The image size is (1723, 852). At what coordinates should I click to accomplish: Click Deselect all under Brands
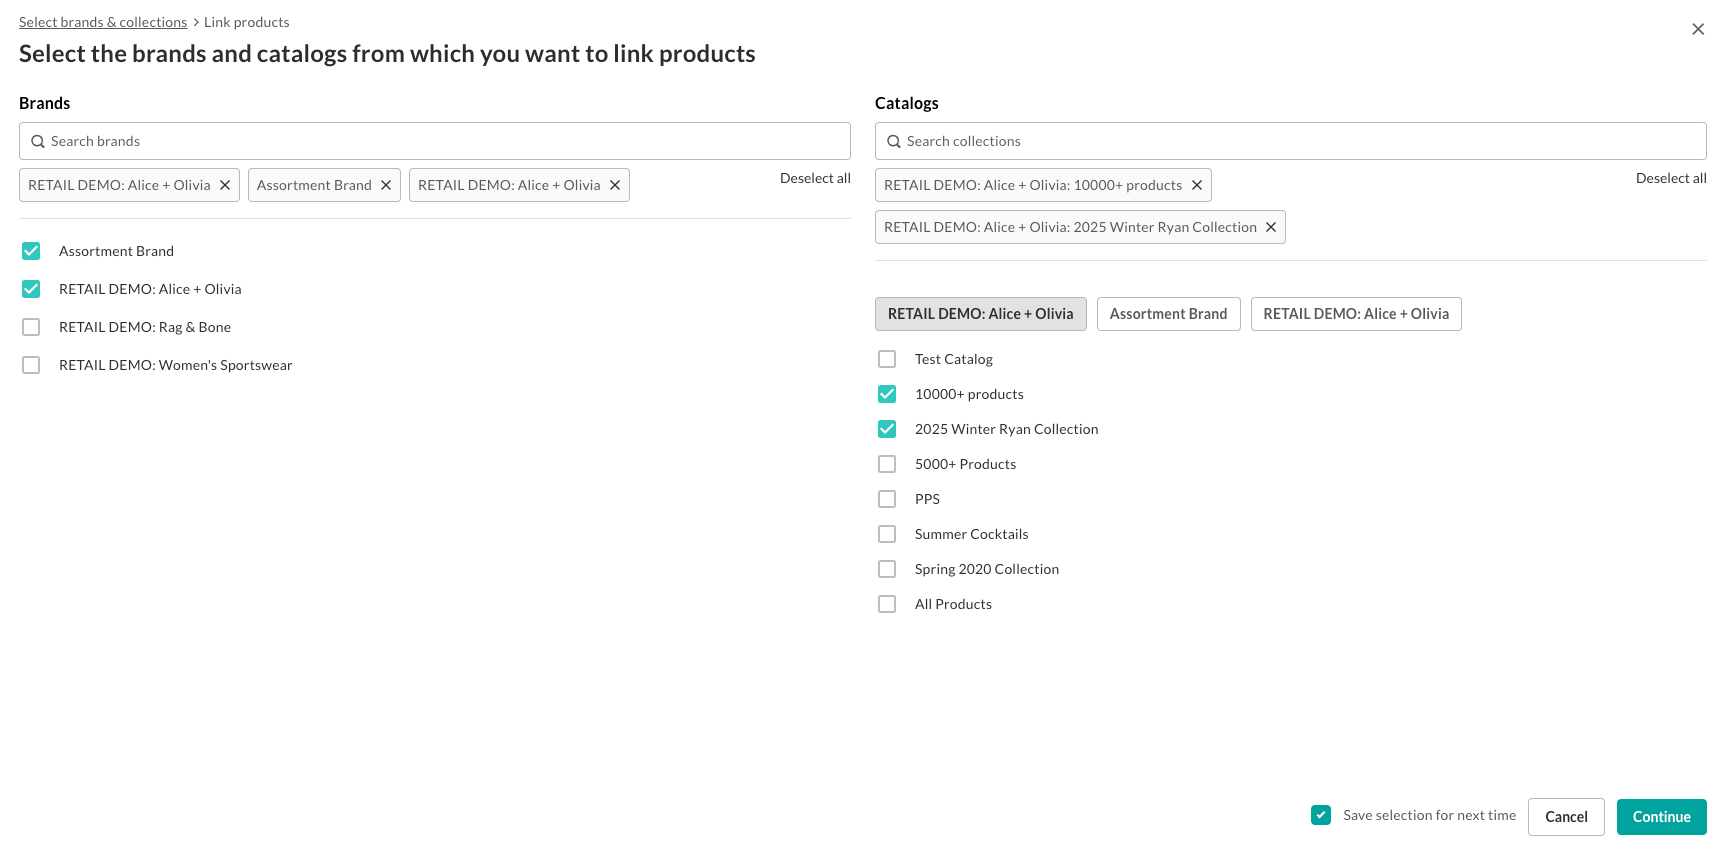(814, 178)
